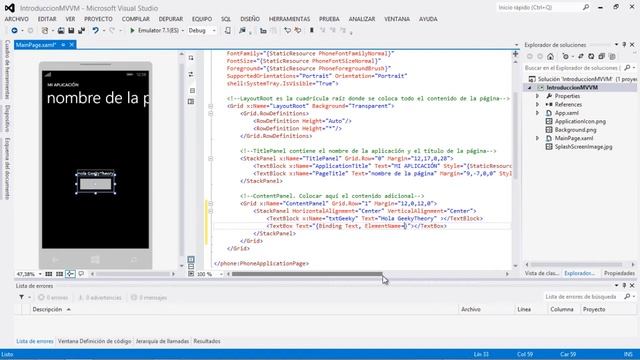Toggle snap to gridlines in the designer
Screen dimensions: 640x360
click(x=60, y=274)
